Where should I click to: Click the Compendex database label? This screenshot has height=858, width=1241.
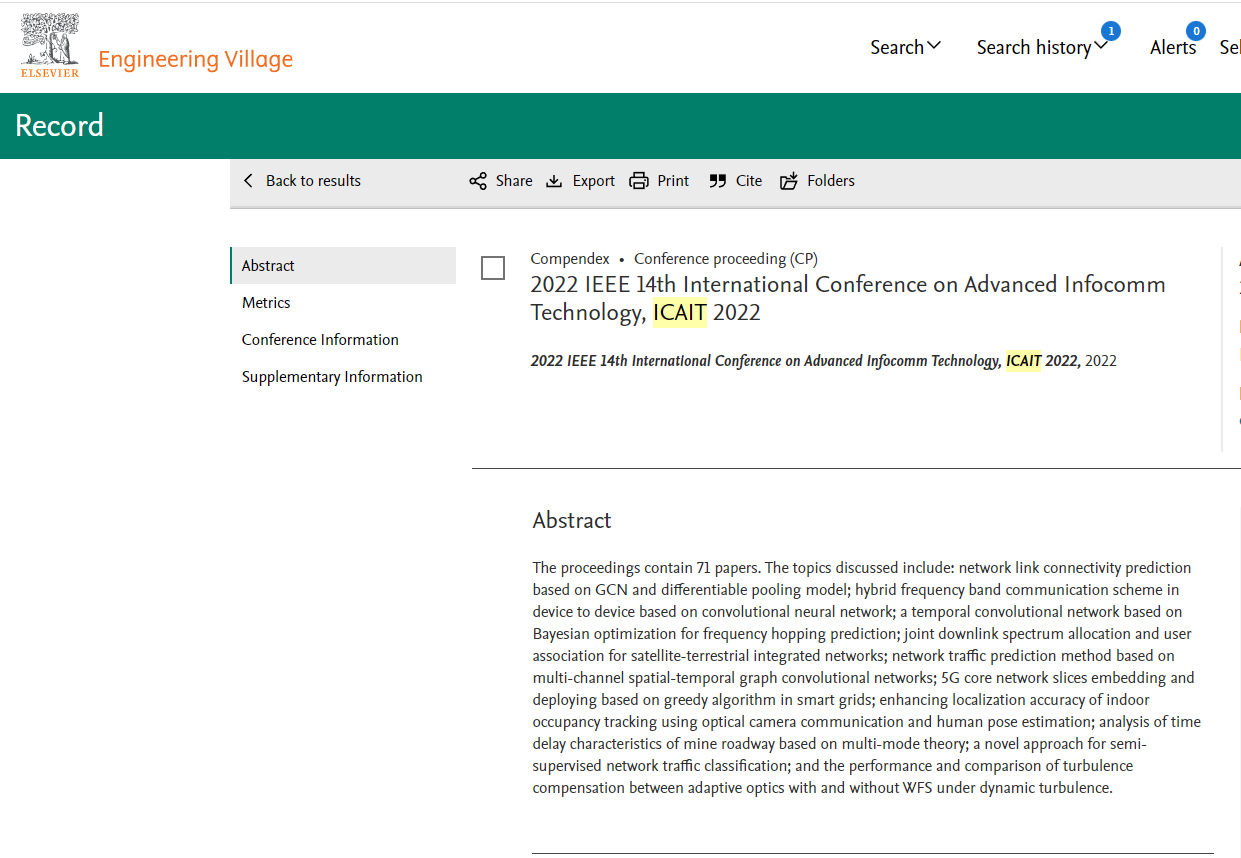[x=570, y=259]
